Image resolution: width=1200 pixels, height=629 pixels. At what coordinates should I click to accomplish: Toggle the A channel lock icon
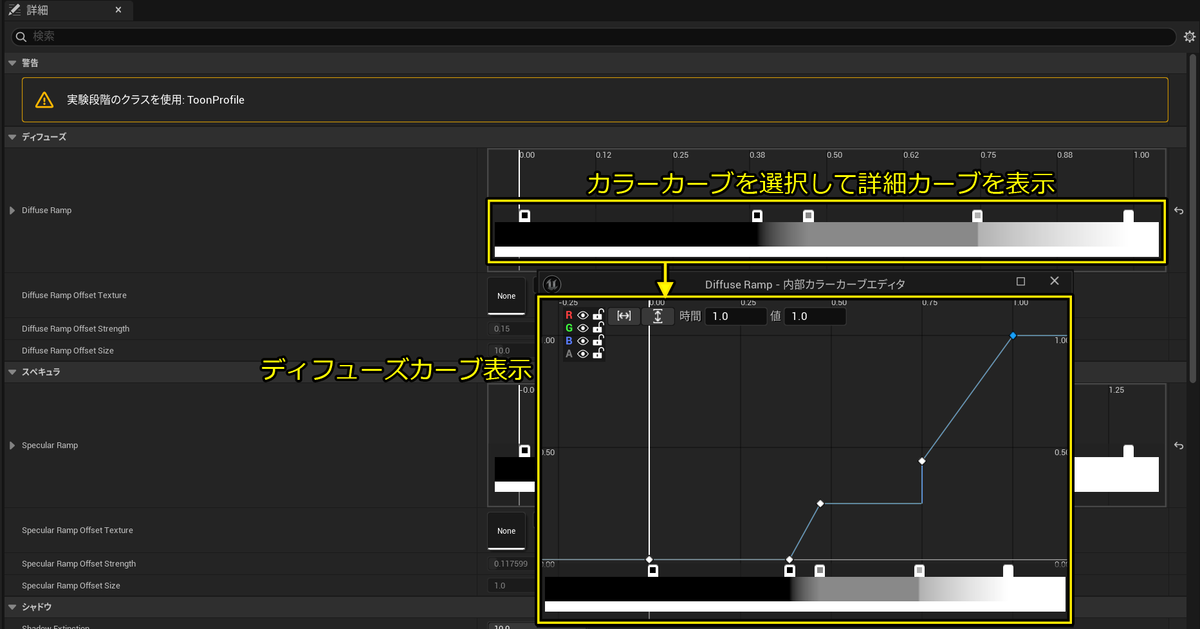click(x=598, y=353)
